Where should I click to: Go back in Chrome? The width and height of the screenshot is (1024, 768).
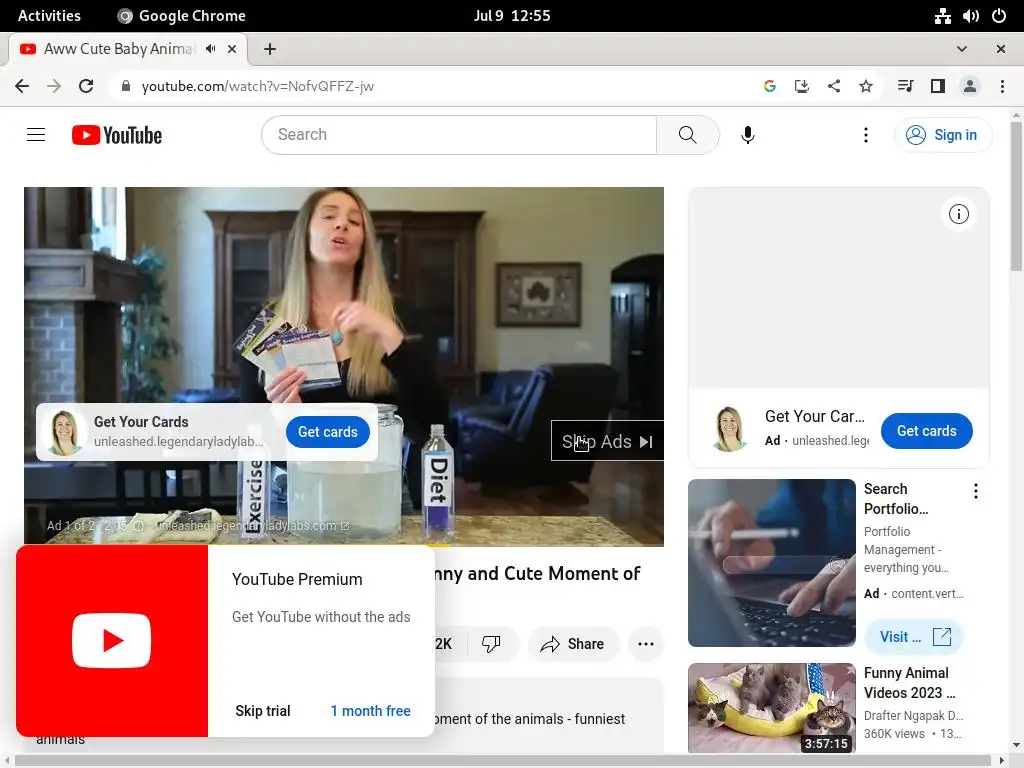(x=22, y=86)
